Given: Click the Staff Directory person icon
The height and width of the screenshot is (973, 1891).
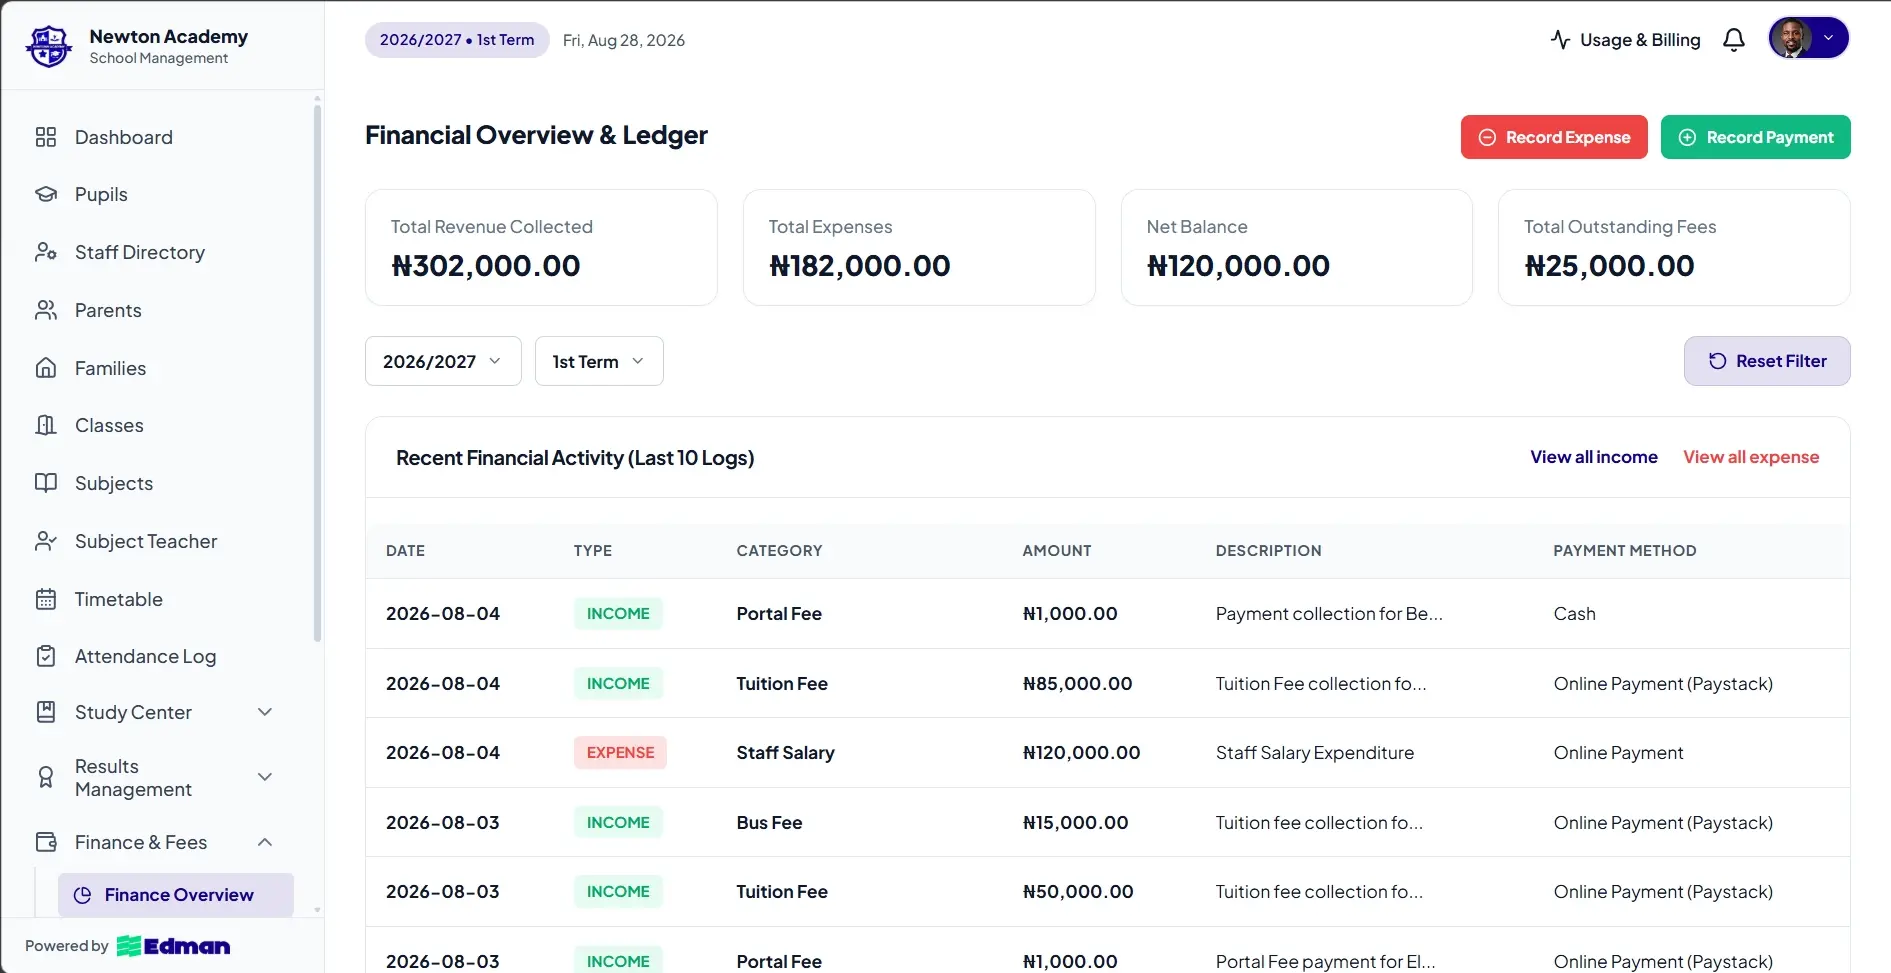Looking at the screenshot, I should [46, 252].
